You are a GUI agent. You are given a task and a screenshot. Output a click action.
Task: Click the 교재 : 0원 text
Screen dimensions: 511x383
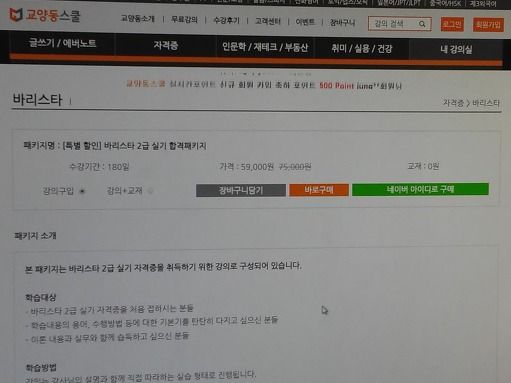(x=423, y=166)
